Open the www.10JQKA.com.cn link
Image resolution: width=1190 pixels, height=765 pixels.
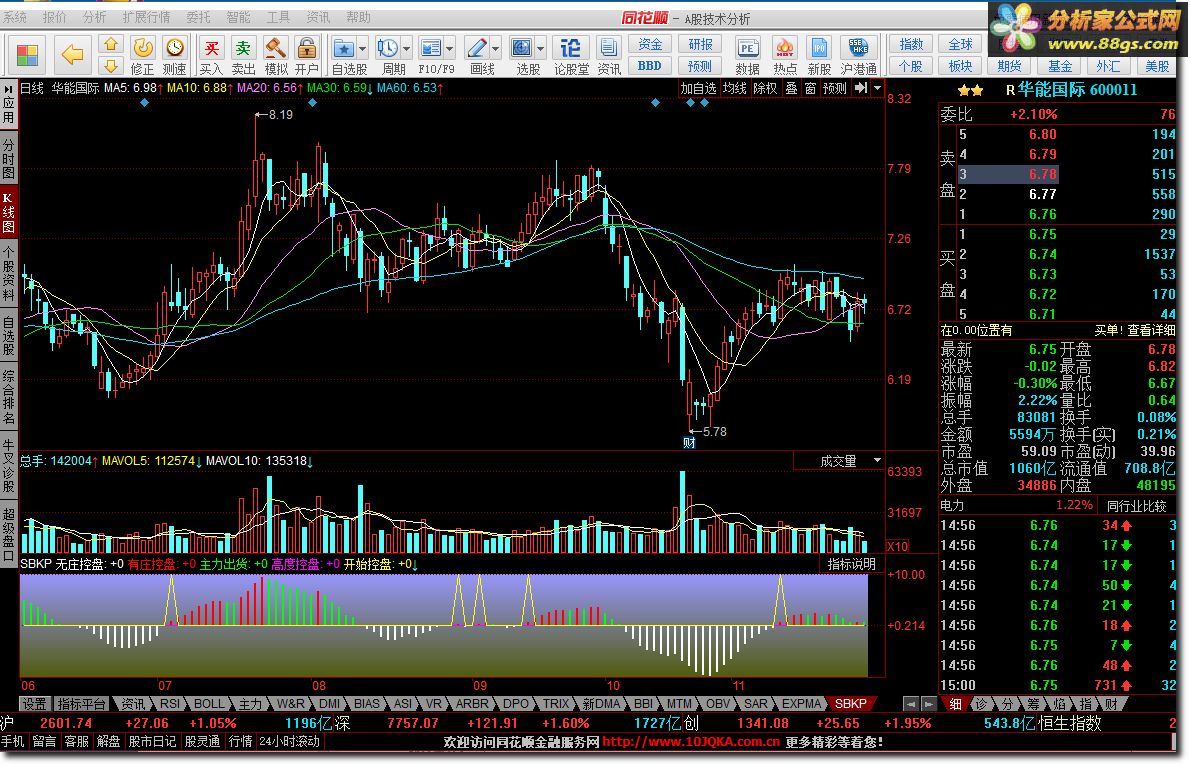tap(691, 742)
